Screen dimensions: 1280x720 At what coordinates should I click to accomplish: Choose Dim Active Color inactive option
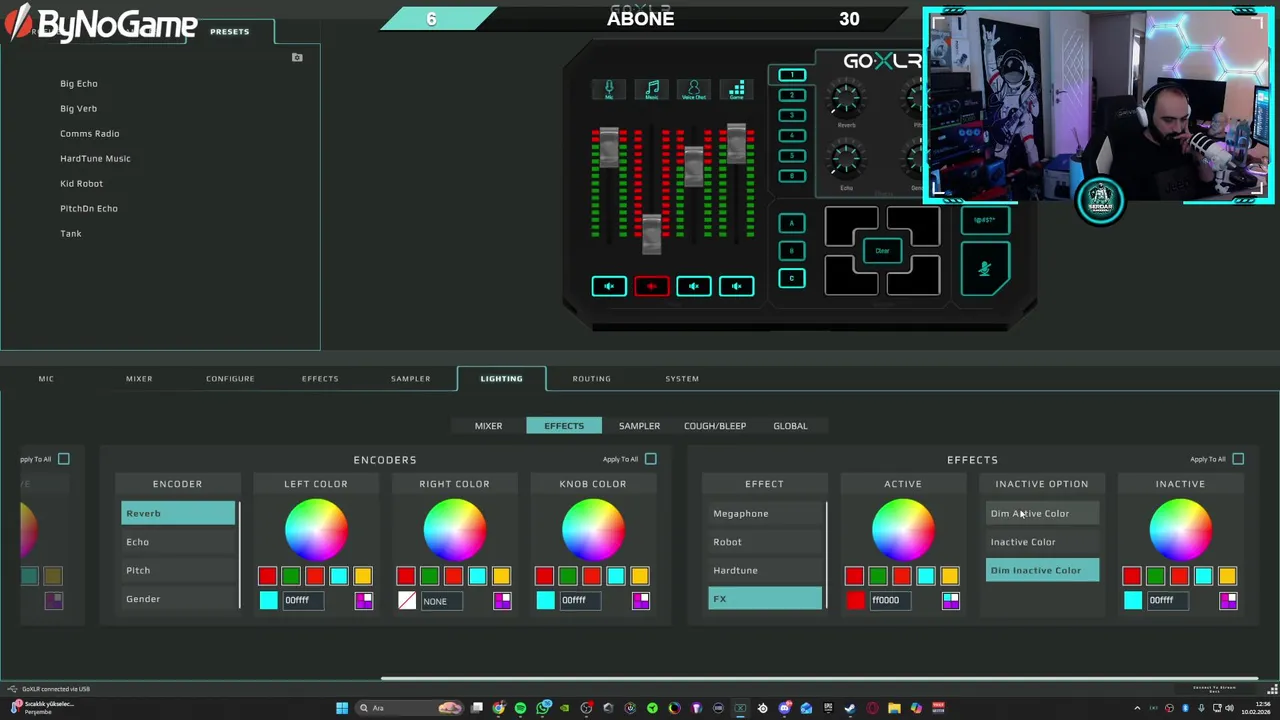click(1042, 513)
